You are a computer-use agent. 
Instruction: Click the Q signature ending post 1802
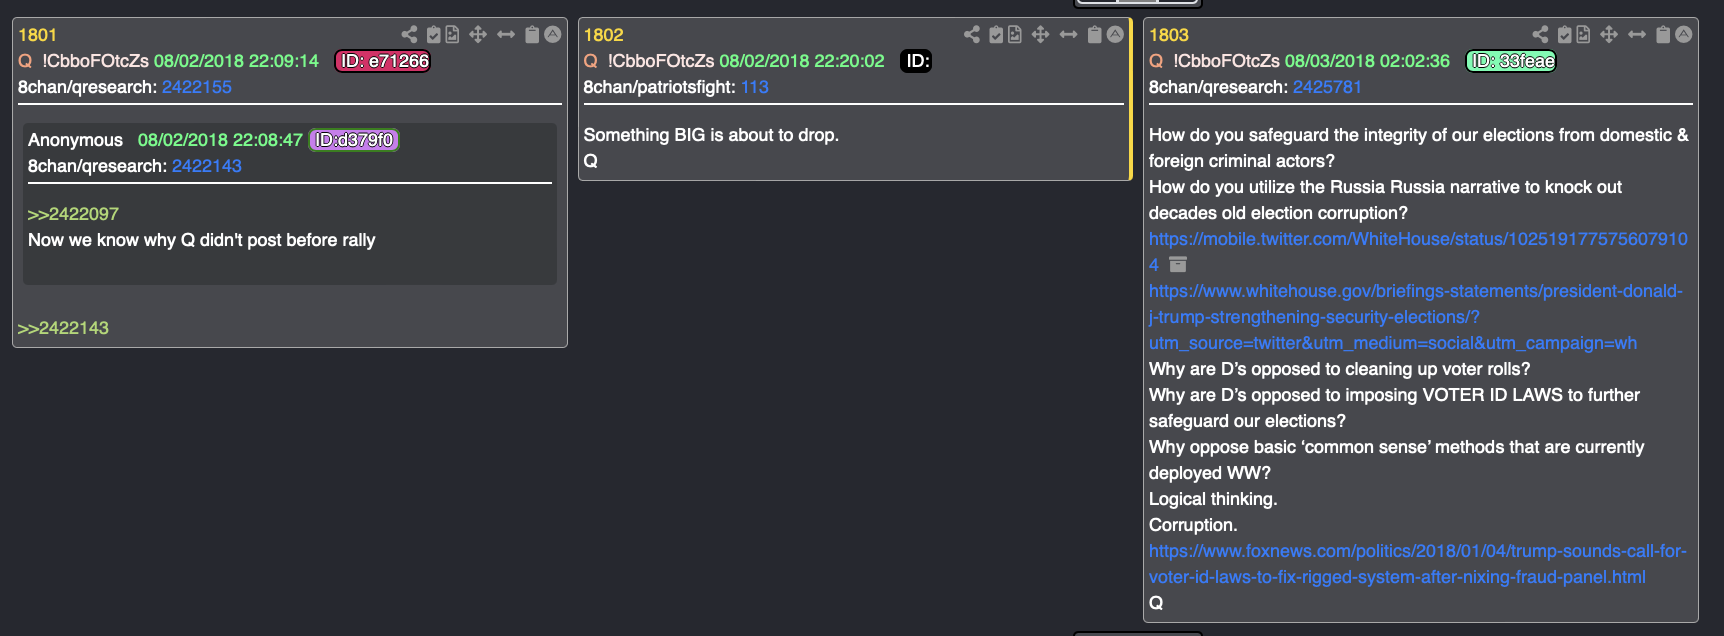[591, 161]
